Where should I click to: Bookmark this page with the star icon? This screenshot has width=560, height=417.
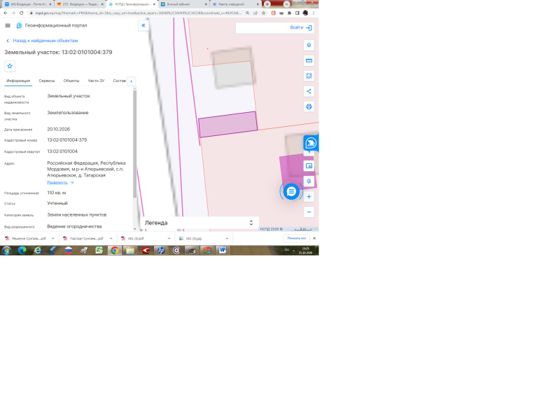[x=264, y=13]
